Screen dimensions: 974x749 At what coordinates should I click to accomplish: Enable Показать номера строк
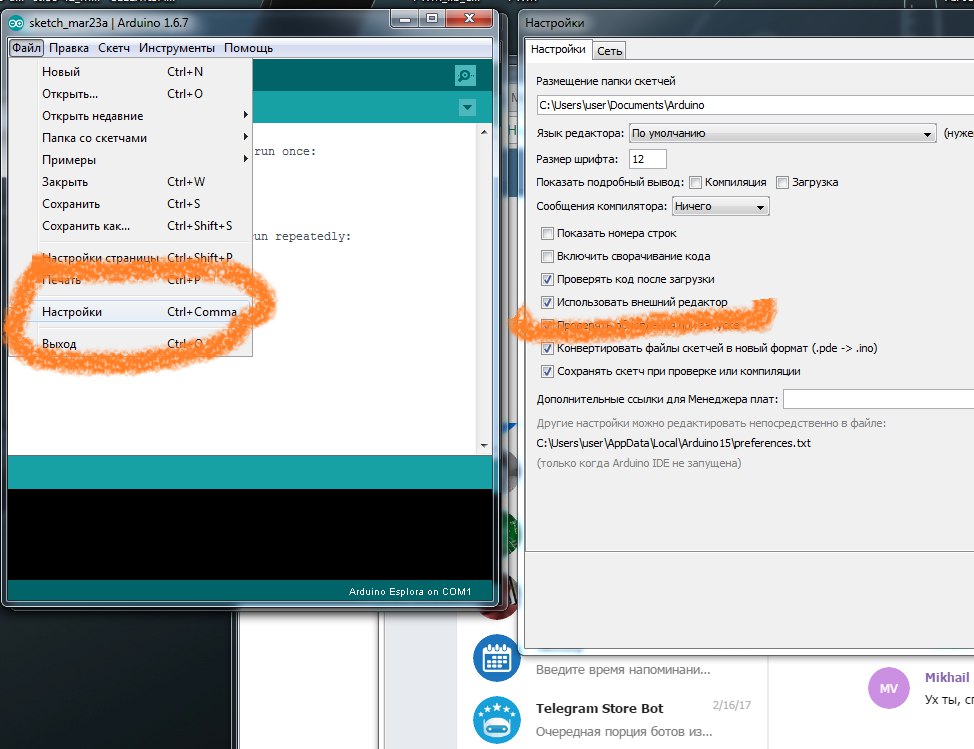pyautogui.click(x=547, y=234)
